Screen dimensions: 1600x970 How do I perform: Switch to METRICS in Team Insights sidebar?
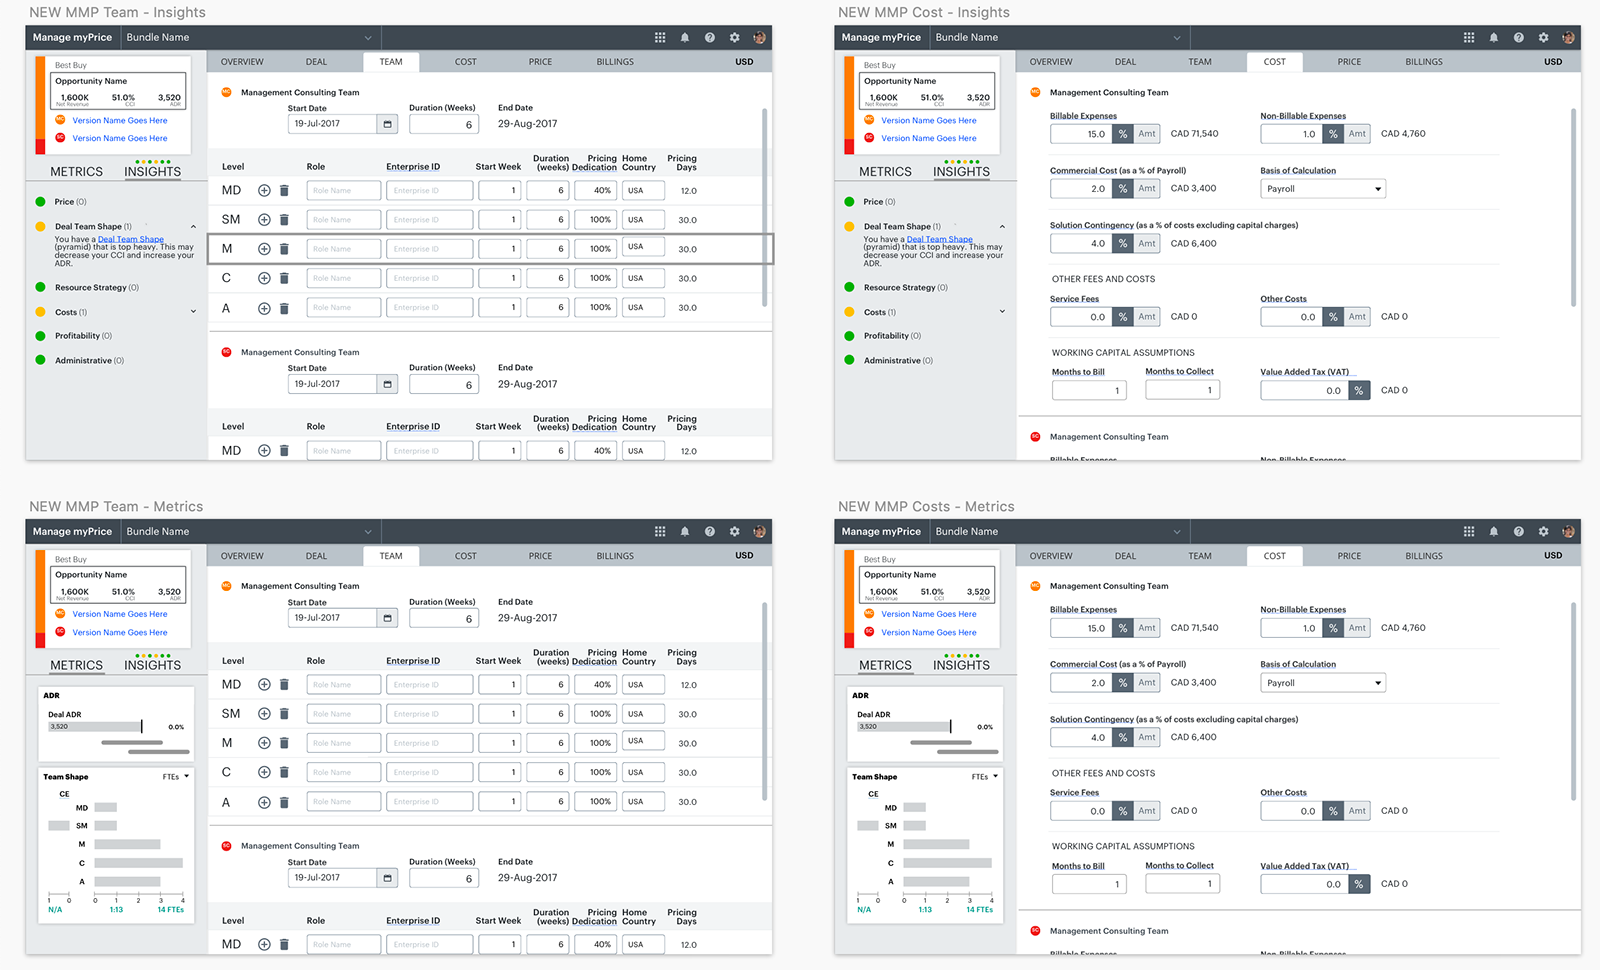pyautogui.click(x=77, y=172)
